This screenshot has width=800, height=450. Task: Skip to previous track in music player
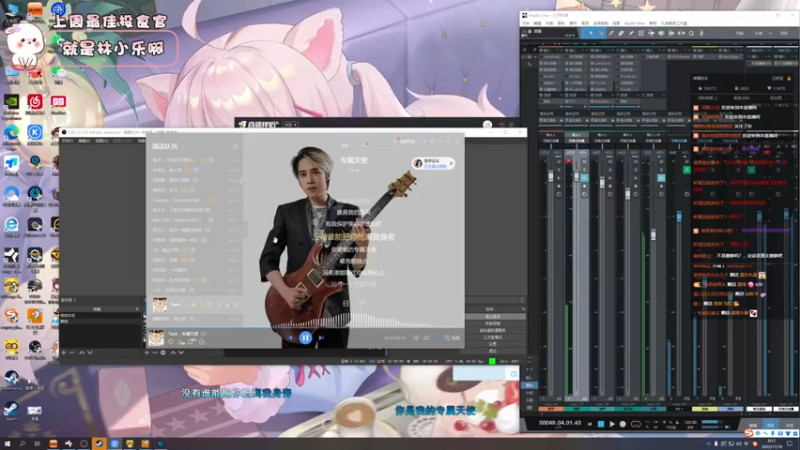(290, 338)
